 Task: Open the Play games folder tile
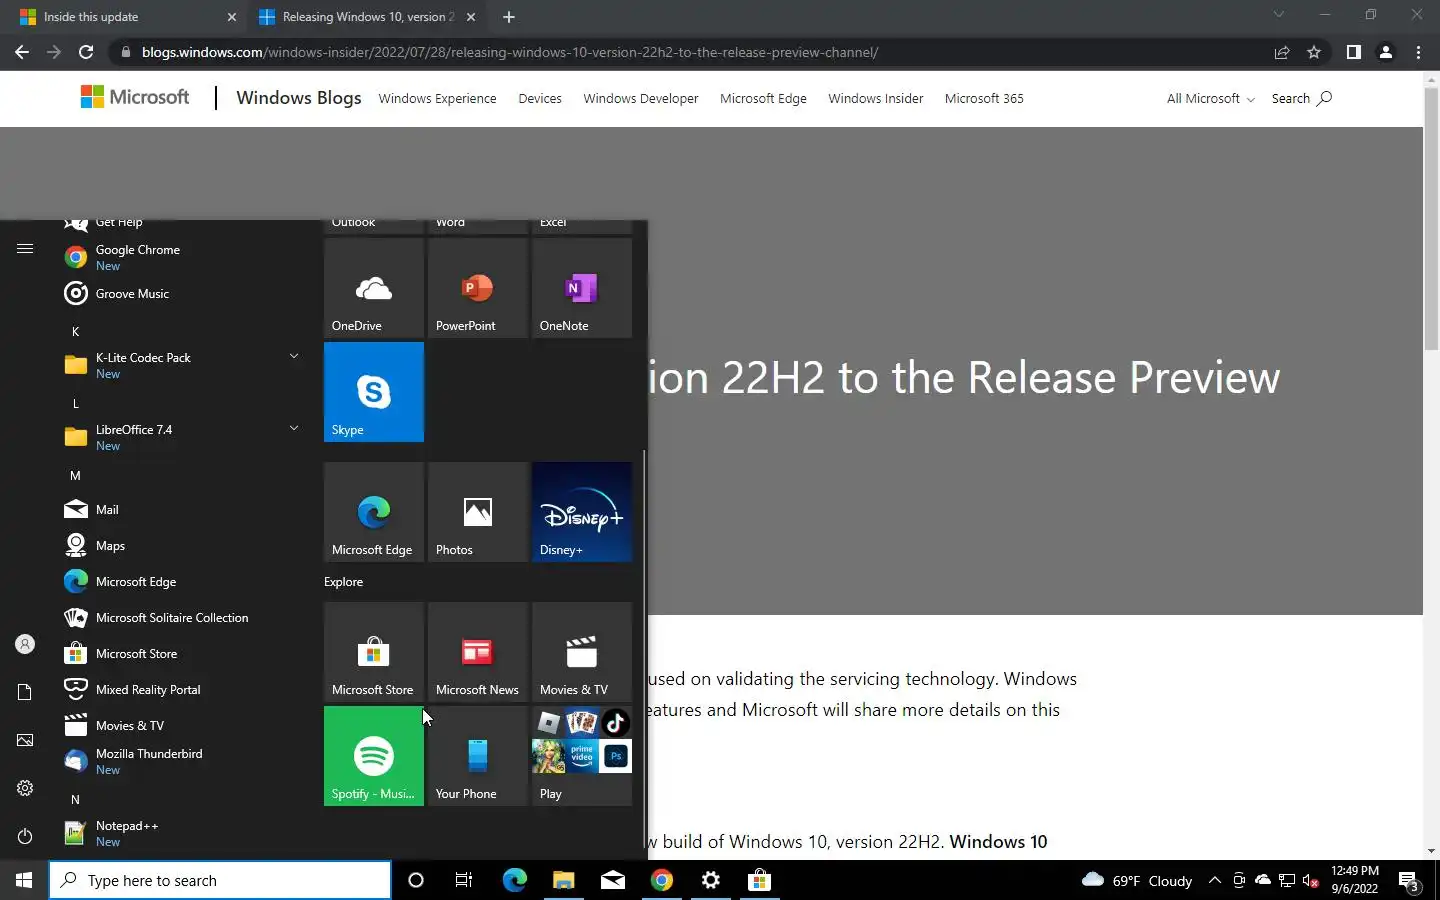[582, 756]
